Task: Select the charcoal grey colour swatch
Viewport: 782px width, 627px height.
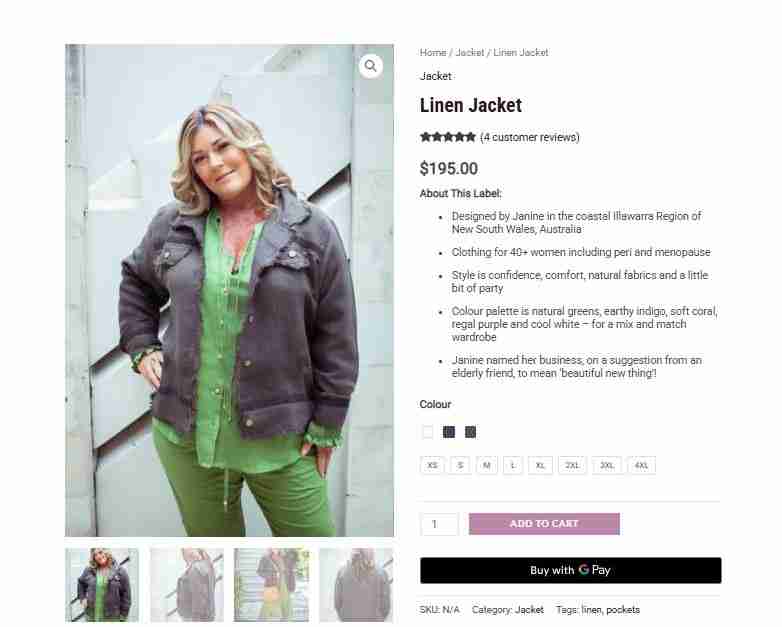Action: pyautogui.click(x=470, y=432)
